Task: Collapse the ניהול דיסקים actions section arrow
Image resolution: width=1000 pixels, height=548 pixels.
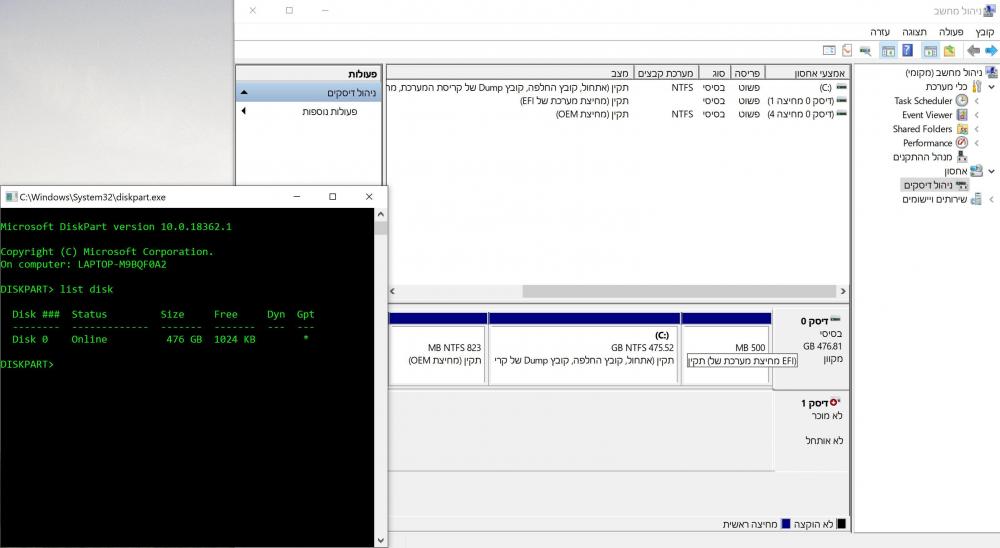Action: (244, 93)
